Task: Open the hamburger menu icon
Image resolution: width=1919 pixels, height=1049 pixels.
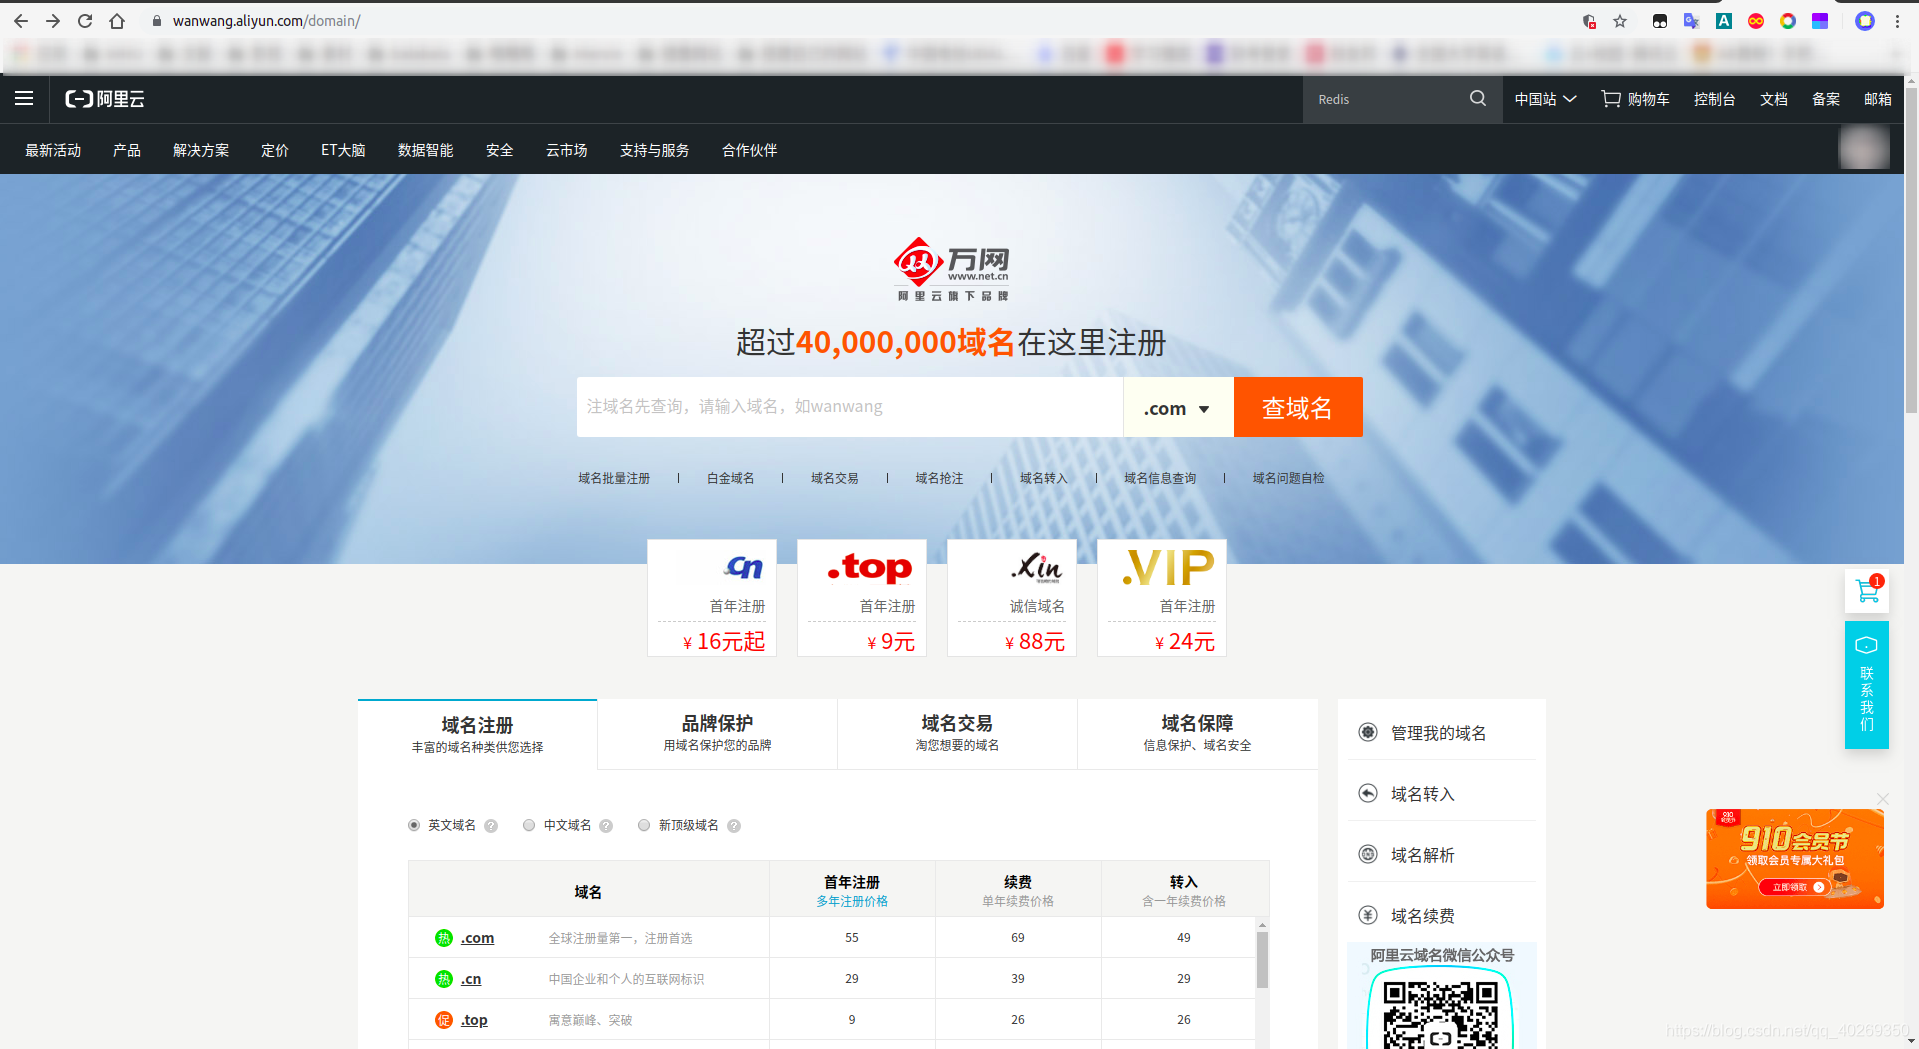Action: pyautogui.click(x=24, y=98)
